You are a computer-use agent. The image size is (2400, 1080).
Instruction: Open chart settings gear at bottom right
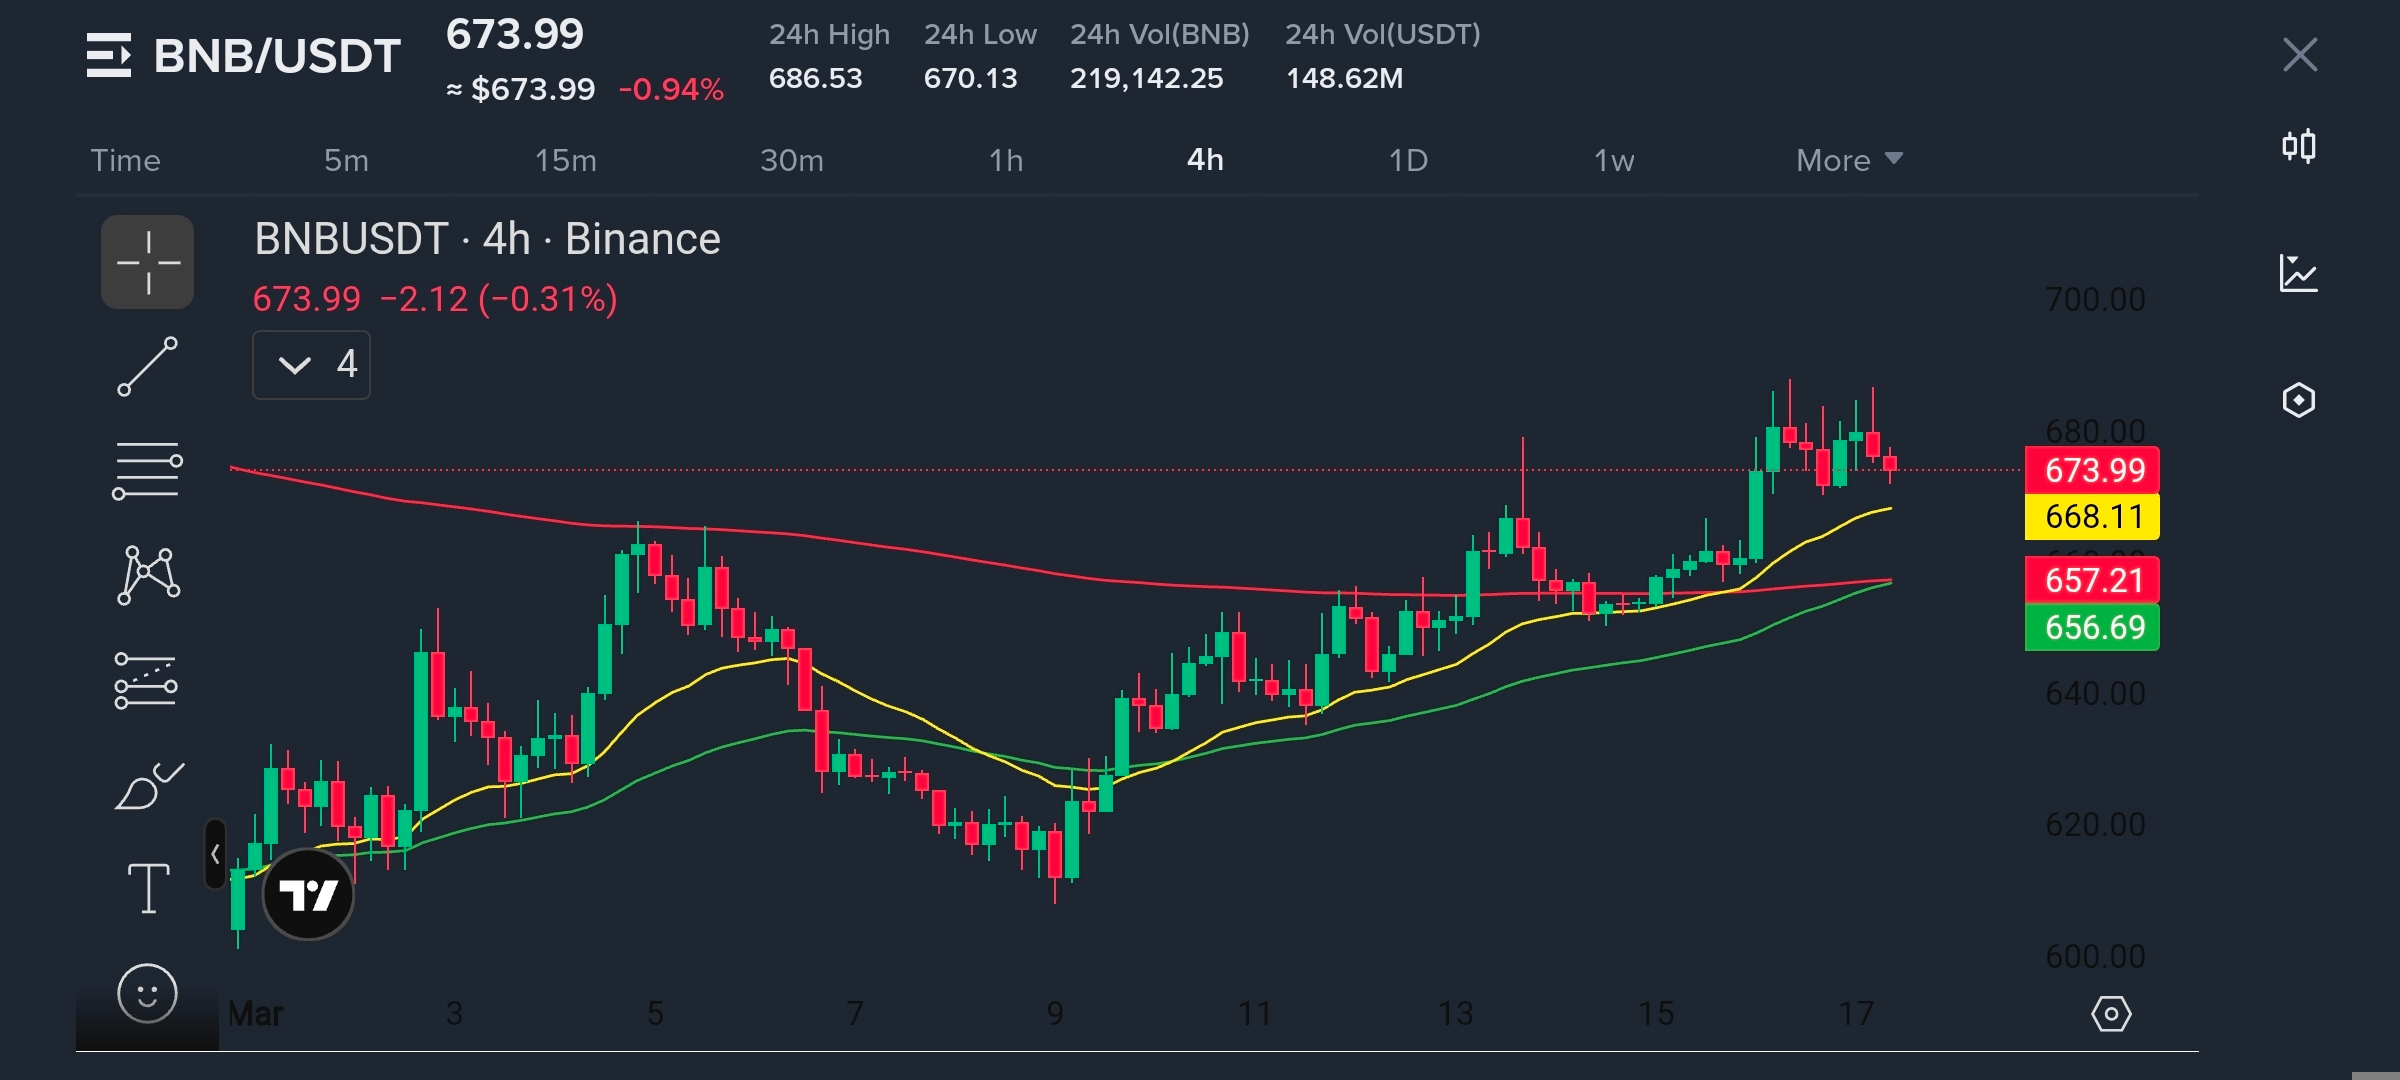[x=2111, y=1014]
